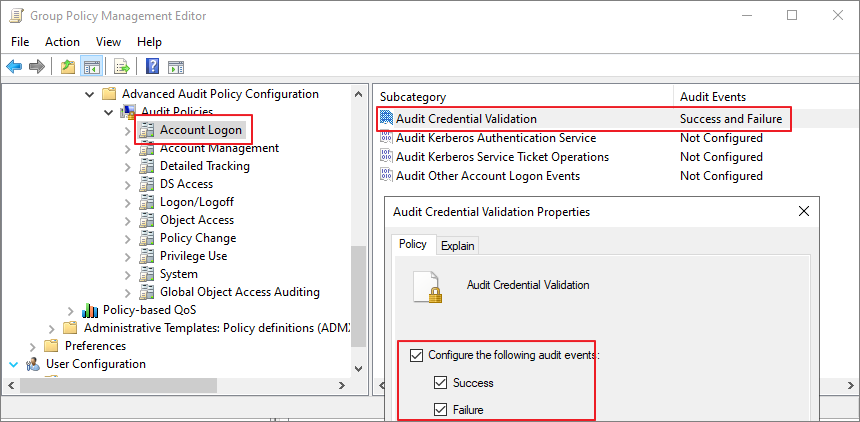Viewport: 860px width, 422px height.
Task: Expand the Detailed Tracking node
Action: coord(127,166)
